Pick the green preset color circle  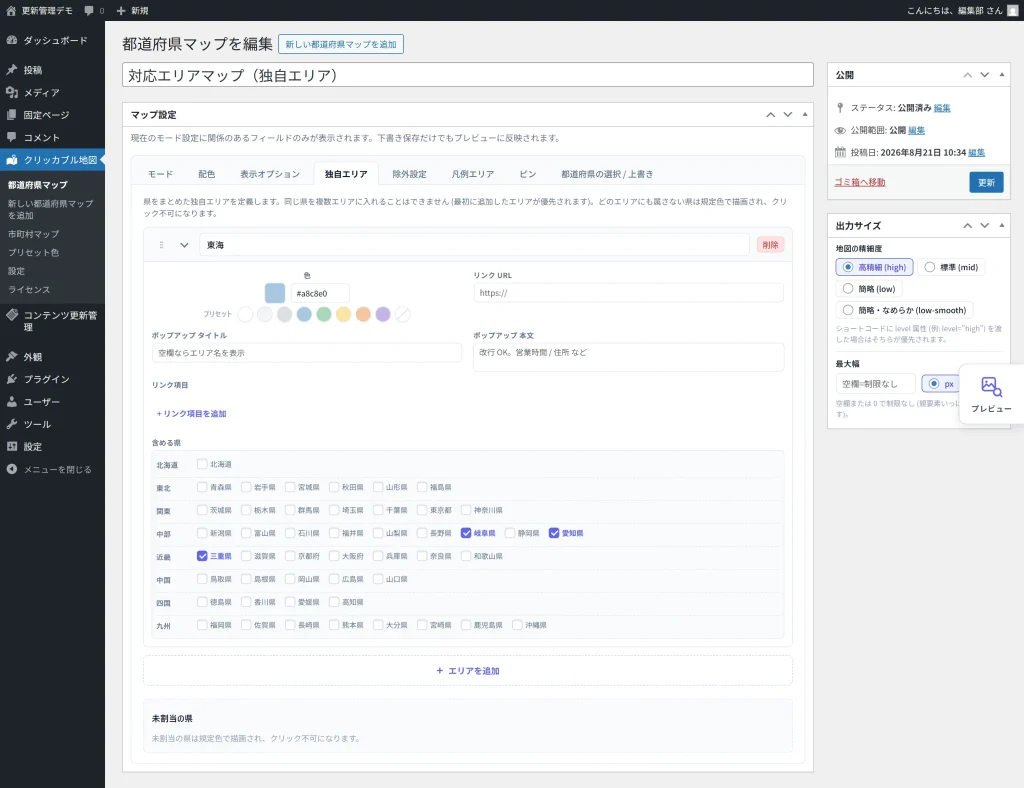point(324,314)
